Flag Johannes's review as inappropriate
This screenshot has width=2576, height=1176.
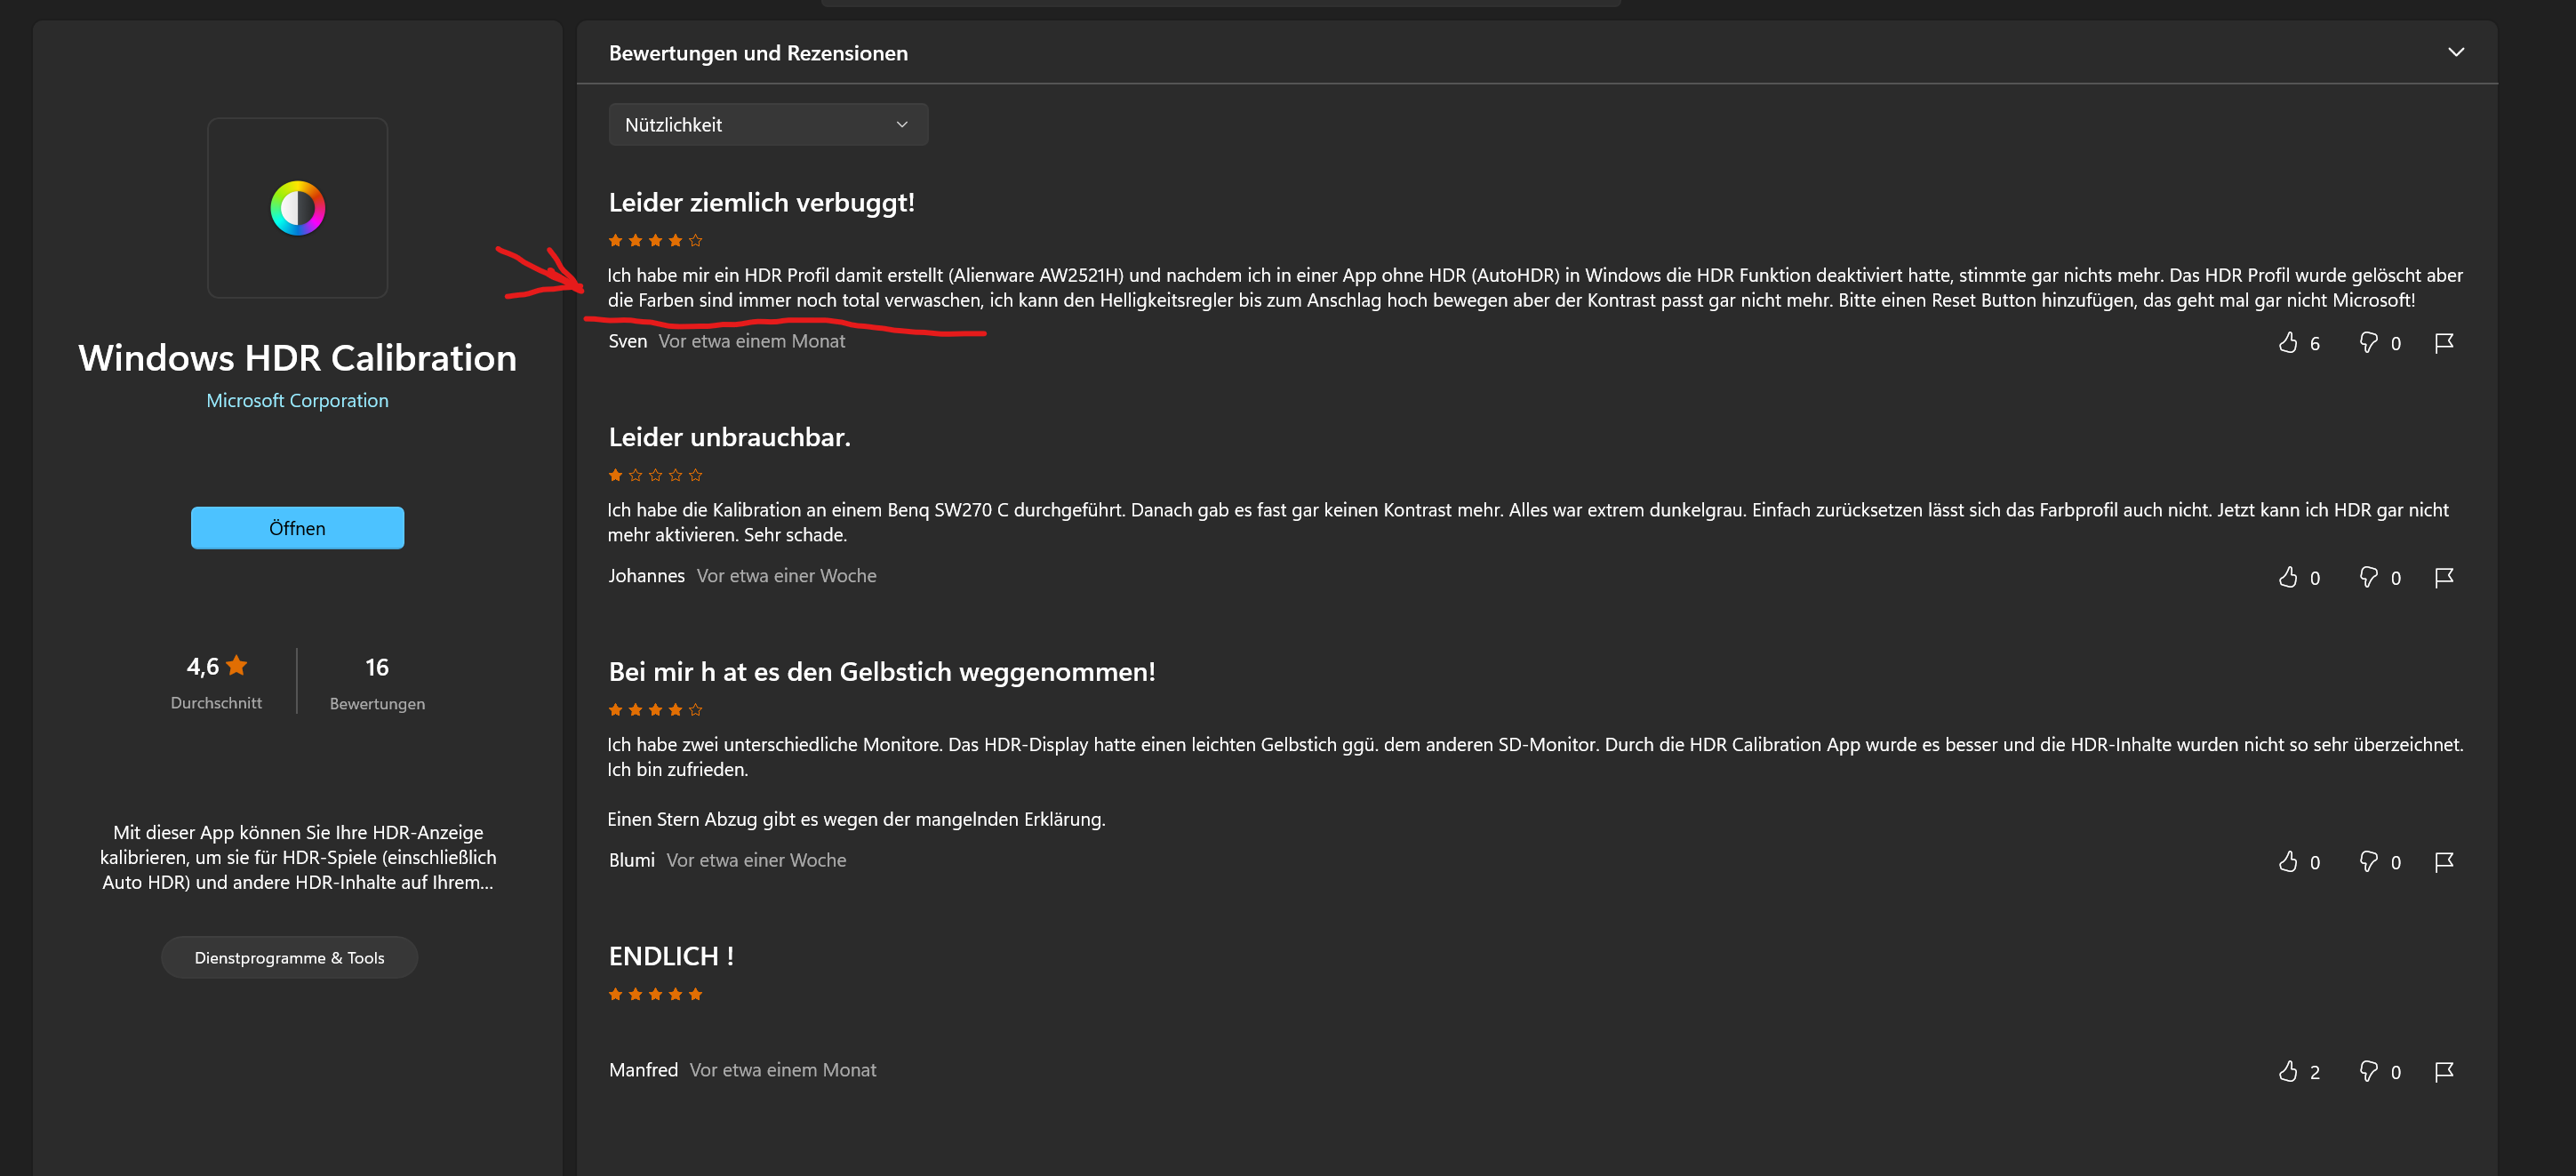[2444, 577]
